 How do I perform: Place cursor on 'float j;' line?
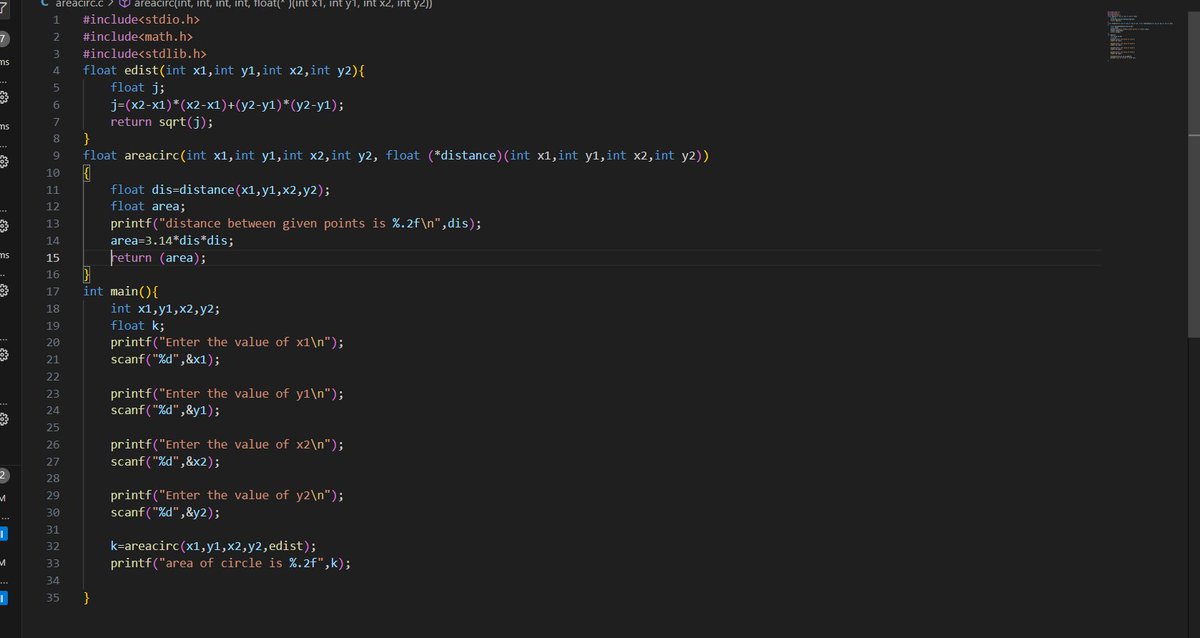click(138, 87)
